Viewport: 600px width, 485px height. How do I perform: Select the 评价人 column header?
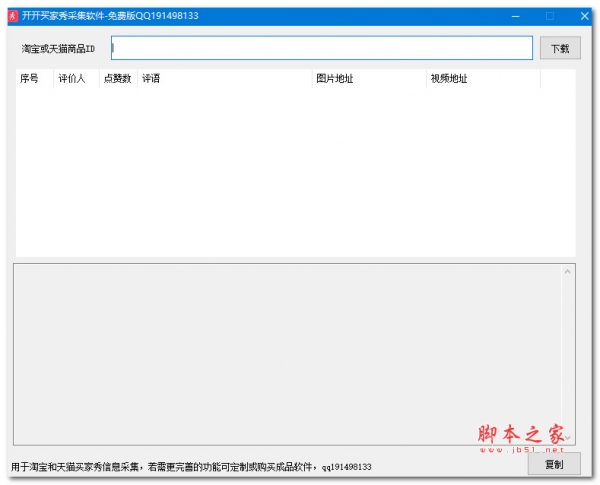click(x=75, y=79)
